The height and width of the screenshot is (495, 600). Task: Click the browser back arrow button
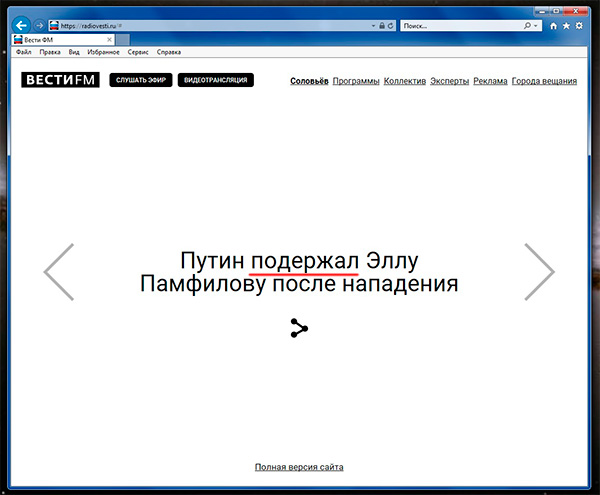[21, 25]
